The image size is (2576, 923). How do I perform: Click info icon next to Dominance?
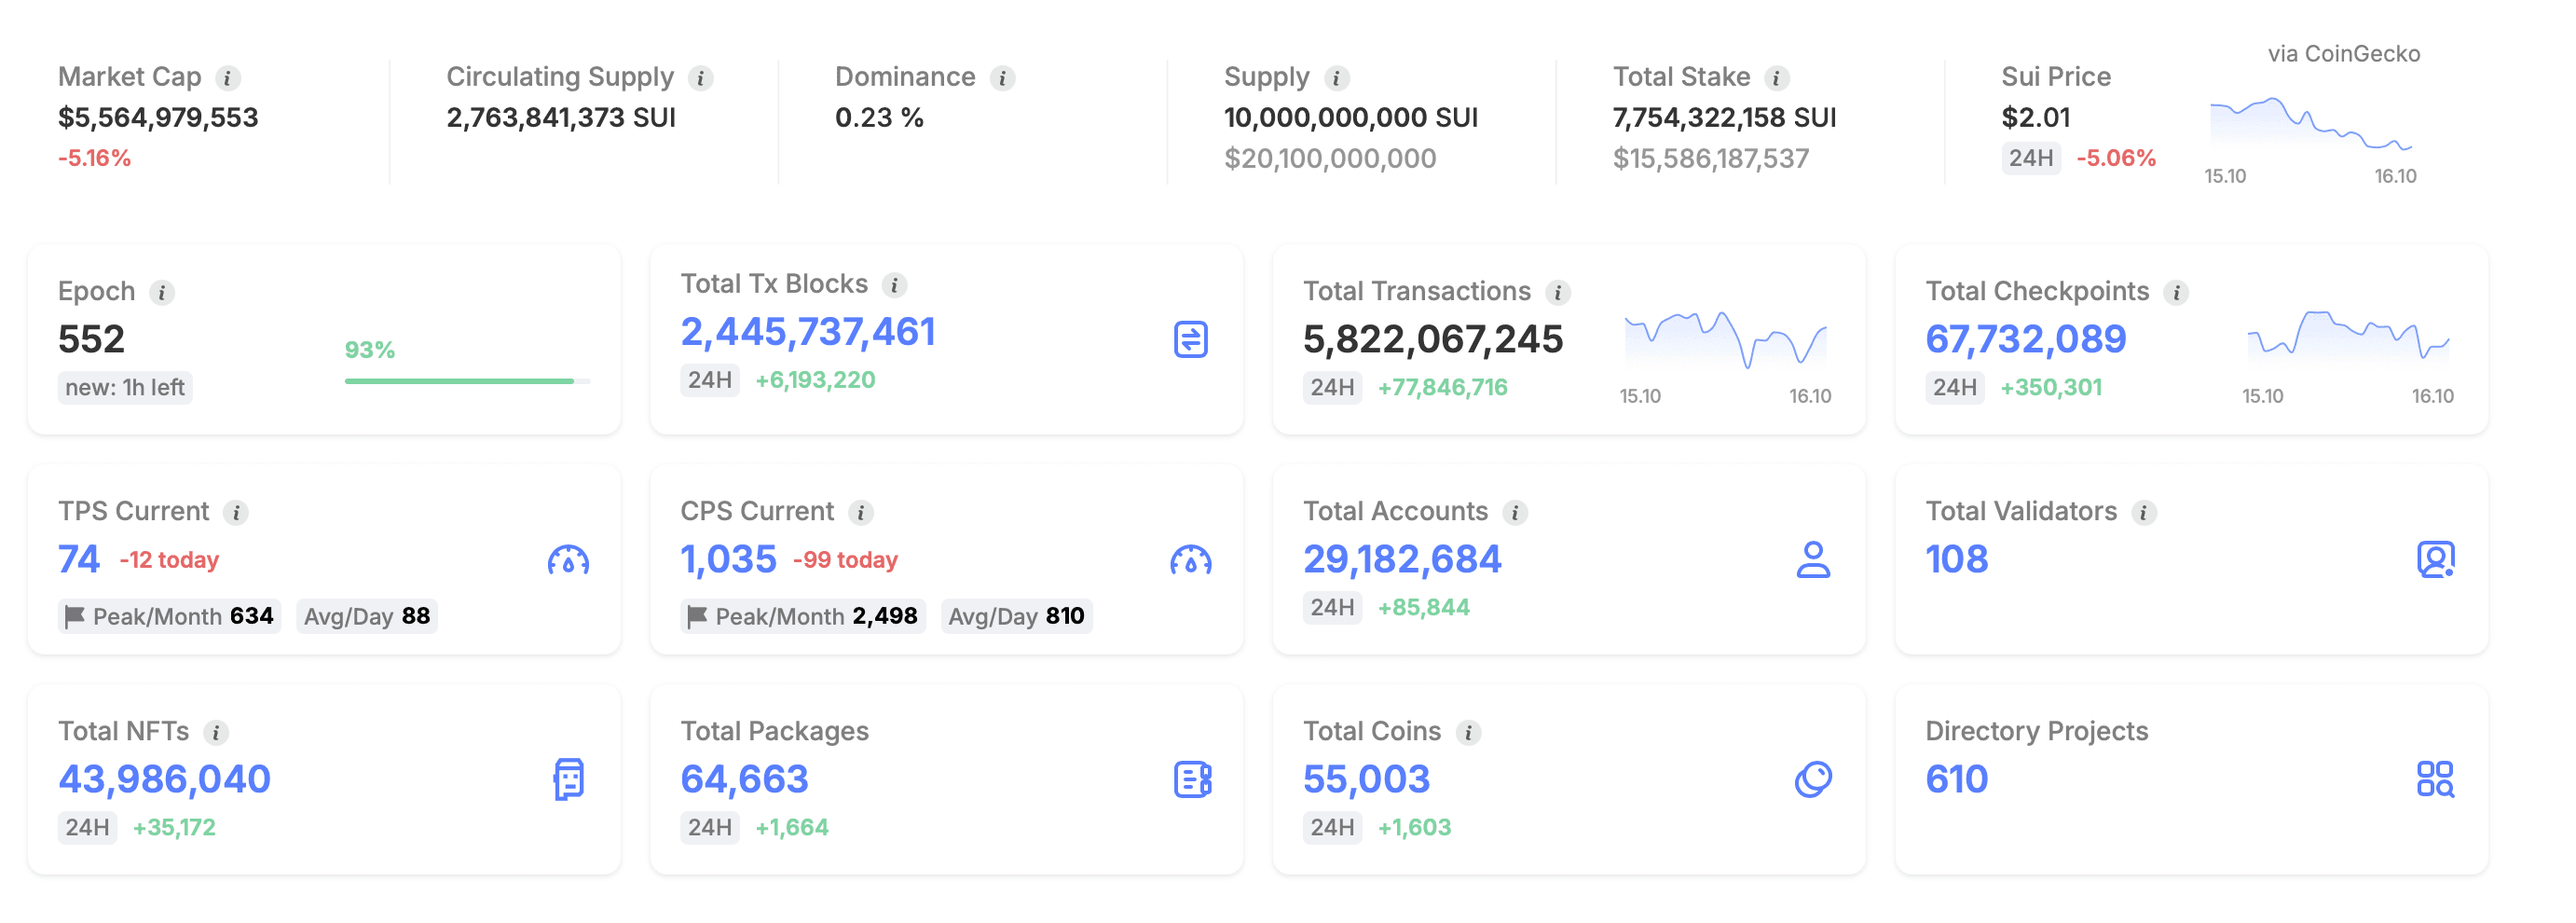(1002, 78)
